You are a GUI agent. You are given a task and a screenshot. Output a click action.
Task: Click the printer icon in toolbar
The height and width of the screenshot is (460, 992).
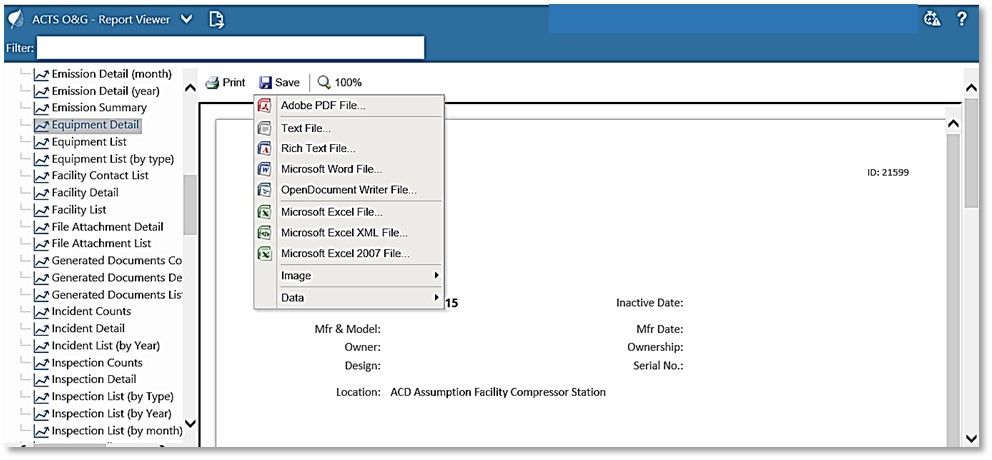(x=212, y=82)
